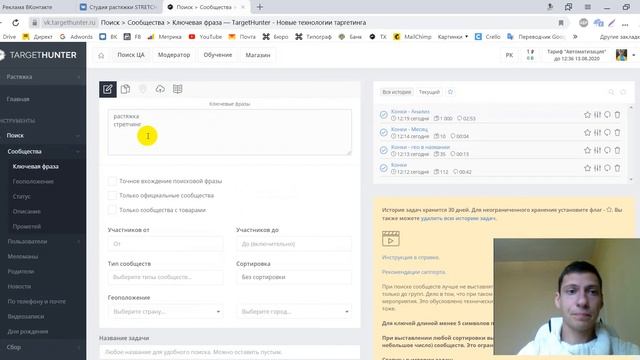Switch to 'Текущий' history tab
640x360 pixels.
(429, 92)
